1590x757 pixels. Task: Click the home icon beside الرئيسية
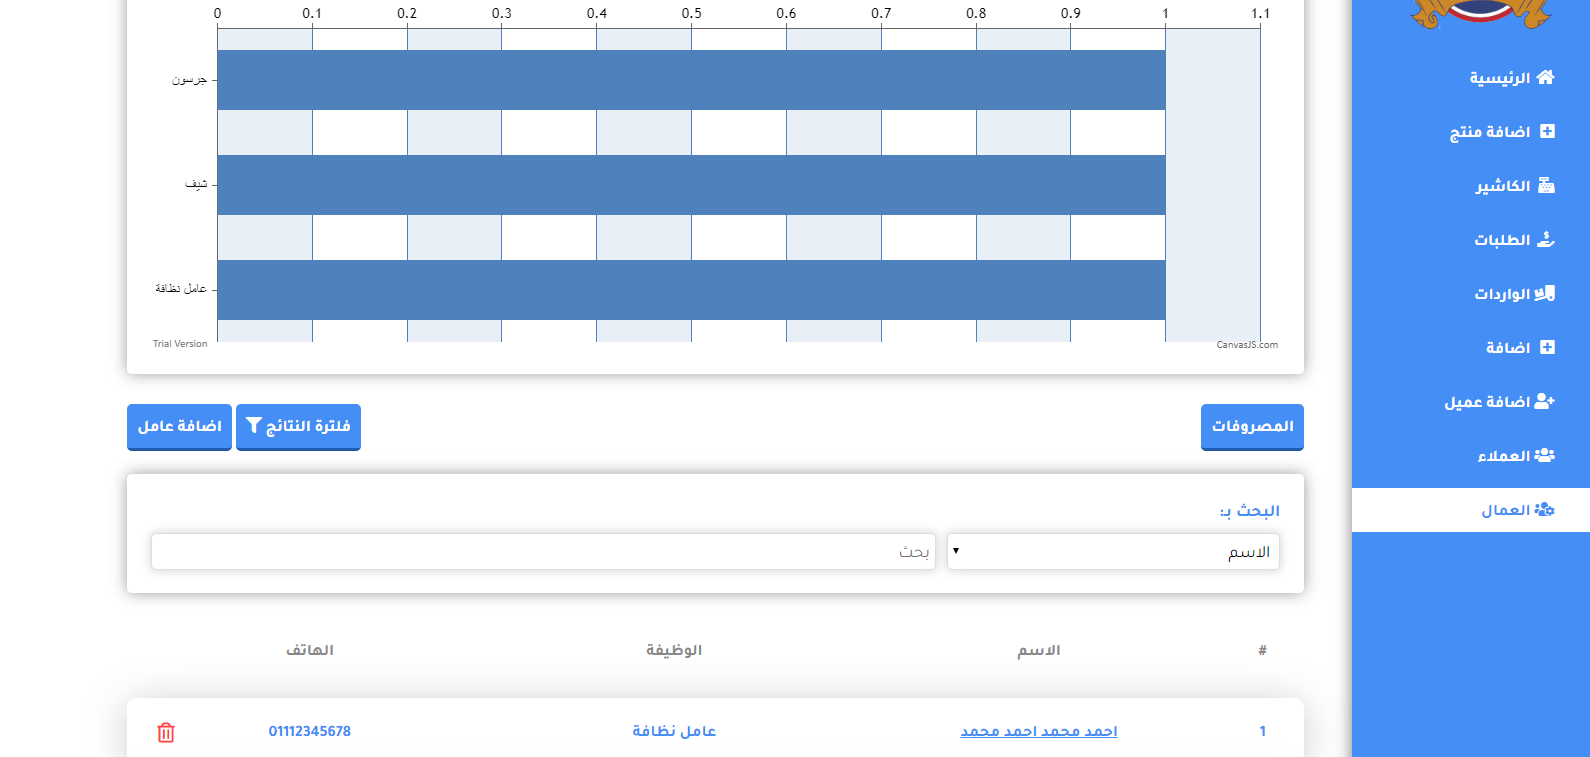click(1545, 78)
